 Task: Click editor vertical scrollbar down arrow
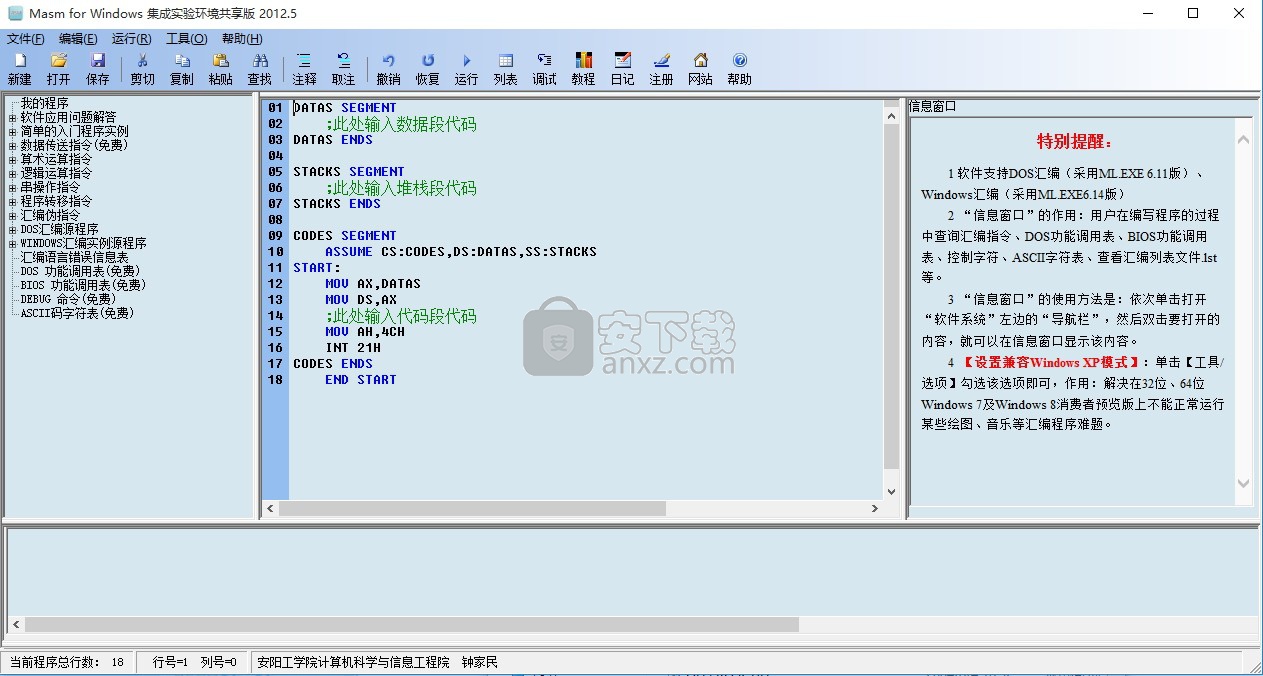892,491
